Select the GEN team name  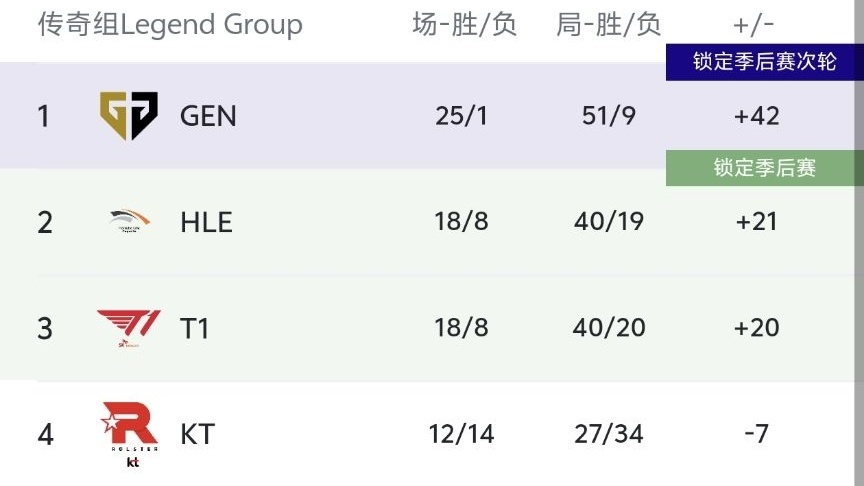208,116
